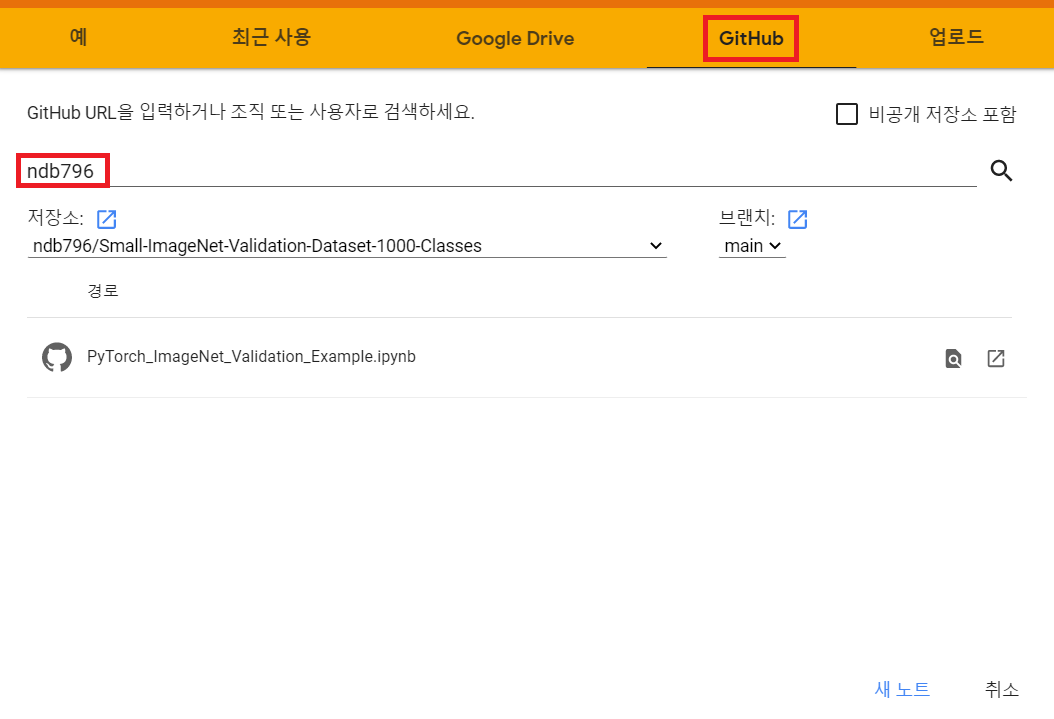
Task: Click the 브랜치: label
Action: (747, 217)
